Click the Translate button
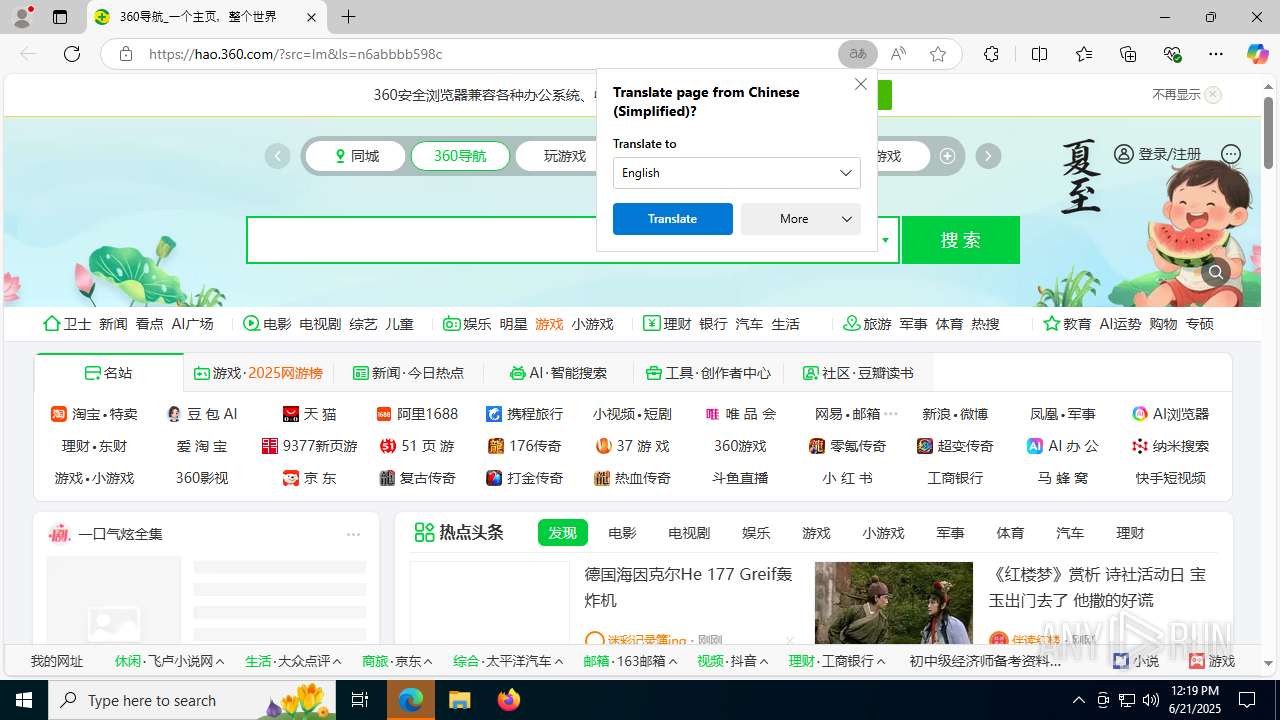 click(x=673, y=219)
